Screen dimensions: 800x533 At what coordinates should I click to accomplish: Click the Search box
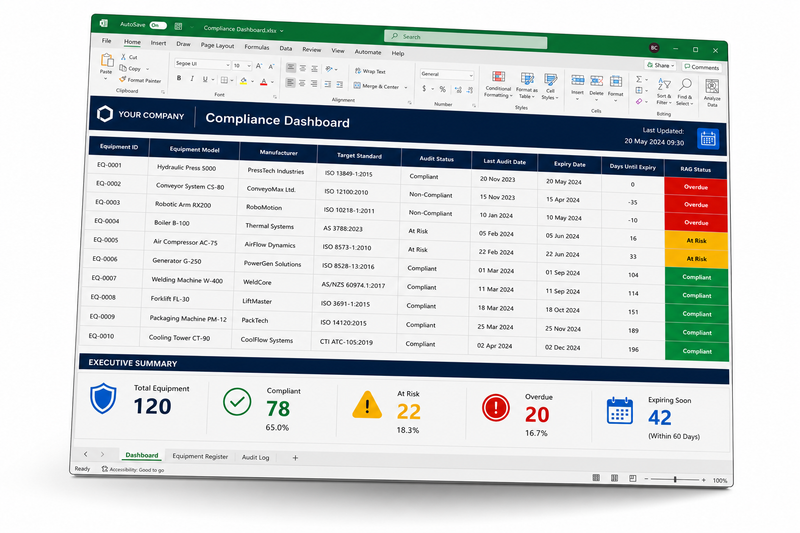466,39
